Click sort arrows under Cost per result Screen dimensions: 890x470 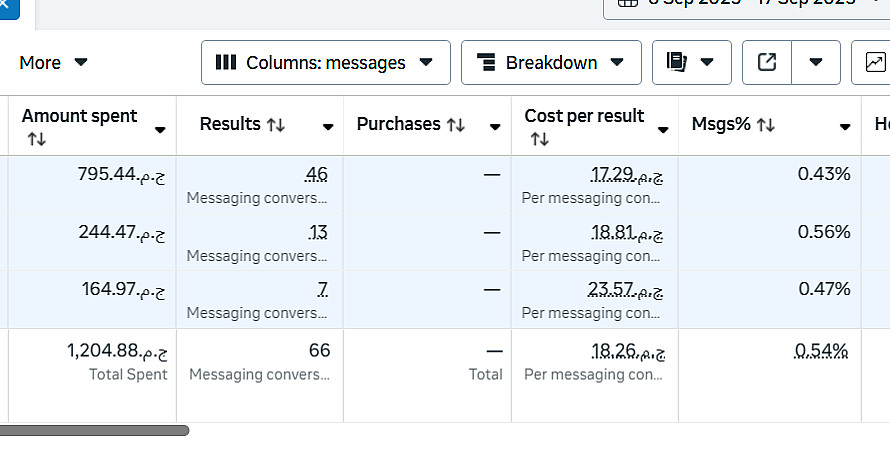539,140
